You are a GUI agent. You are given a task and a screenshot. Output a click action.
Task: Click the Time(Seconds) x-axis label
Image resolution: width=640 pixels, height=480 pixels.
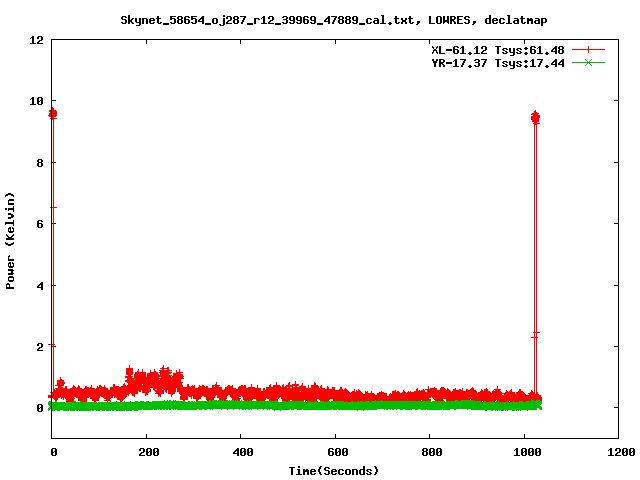(333, 471)
